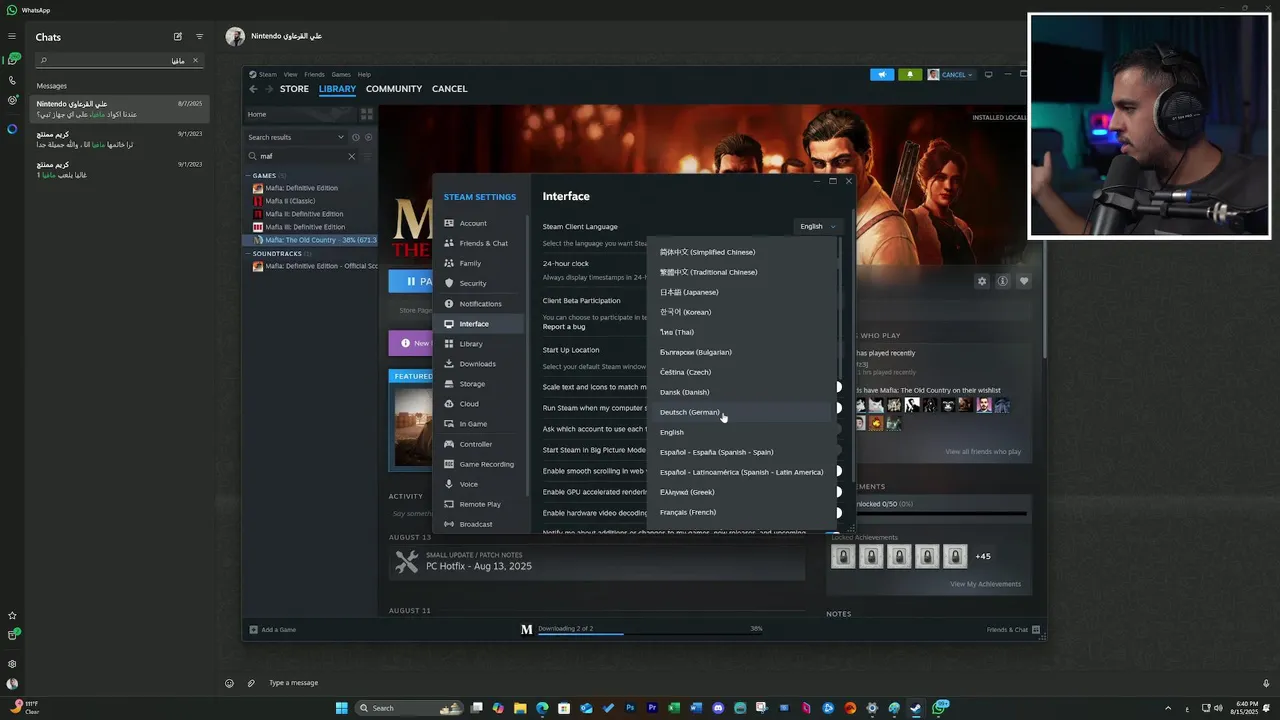Open Friends & Chat icon in Steam footer
Image resolution: width=1280 pixels, height=720 pixels.
tap(1036, 630)
